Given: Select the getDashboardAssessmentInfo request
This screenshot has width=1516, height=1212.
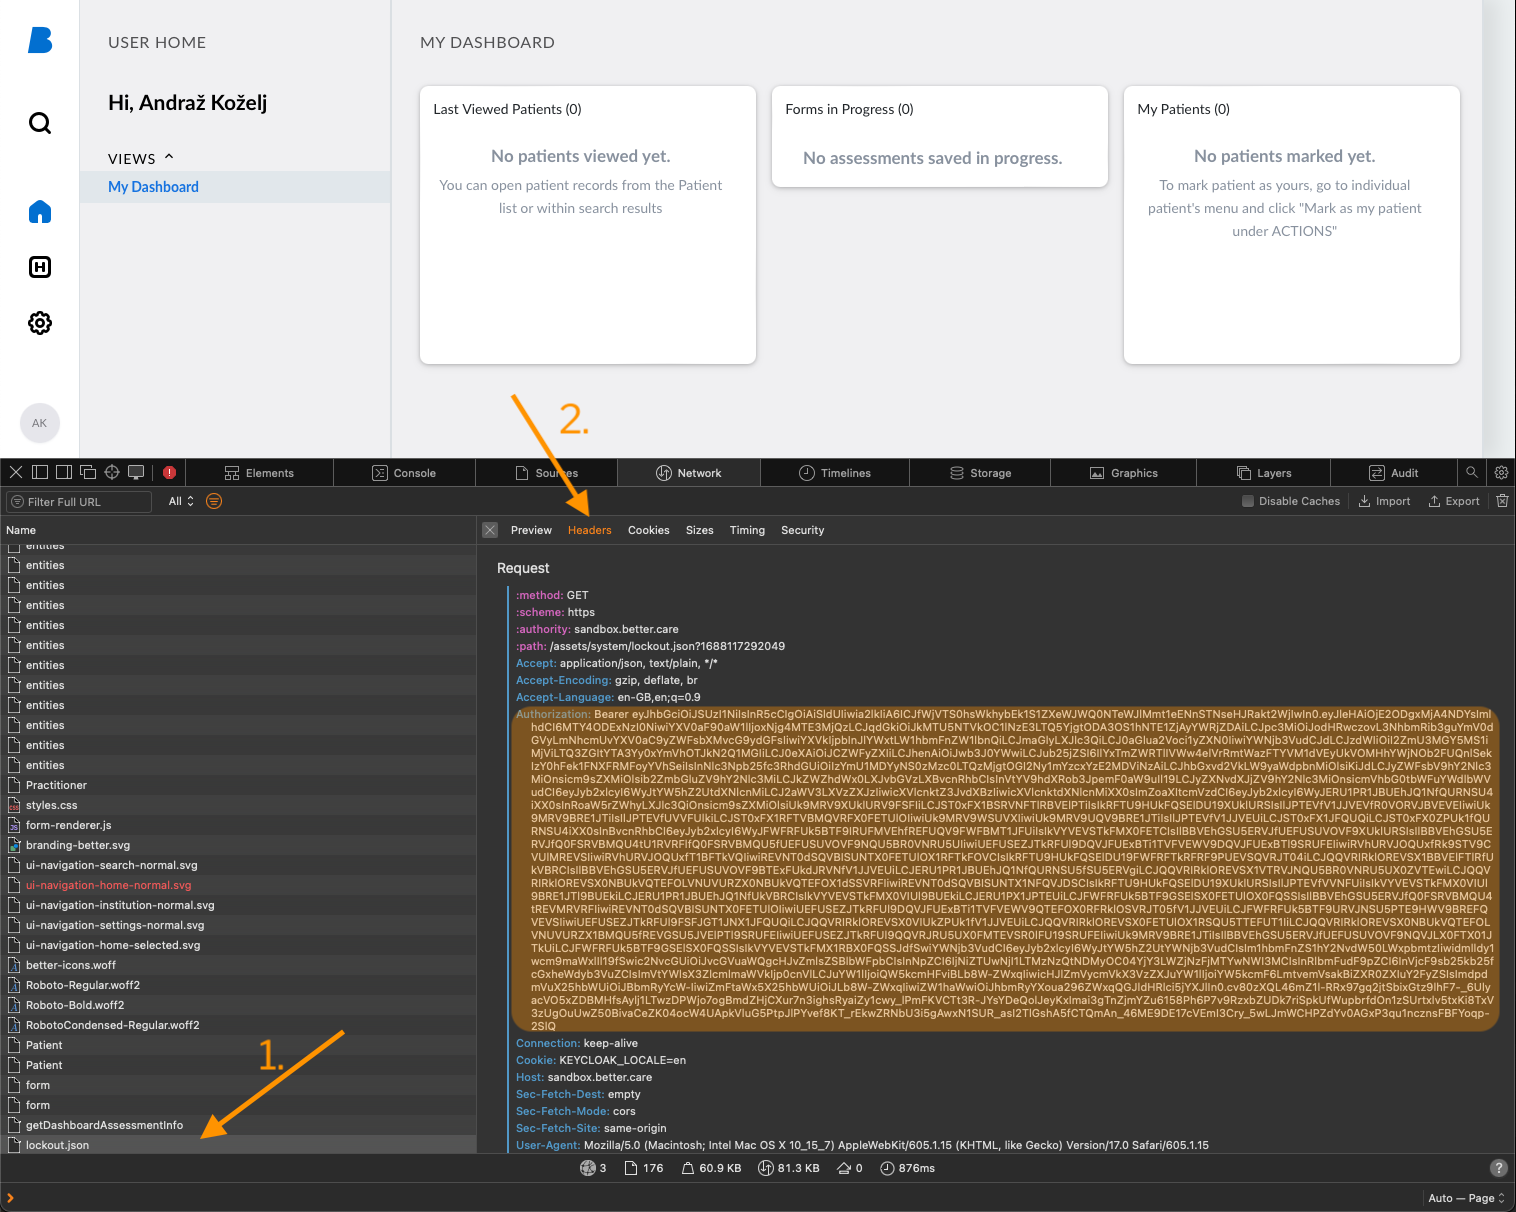Looking at the screenshot, I should (238, 1125).
